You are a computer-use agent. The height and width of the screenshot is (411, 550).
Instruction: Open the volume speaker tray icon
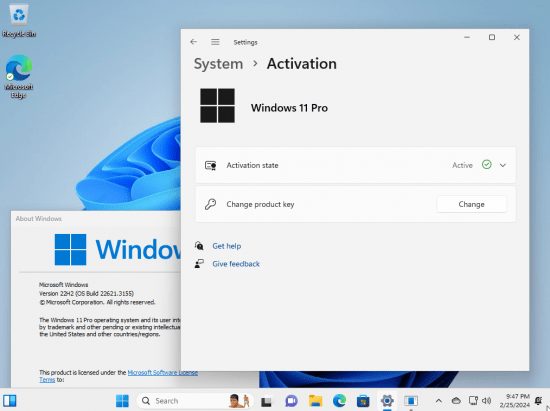pos(487,400)
